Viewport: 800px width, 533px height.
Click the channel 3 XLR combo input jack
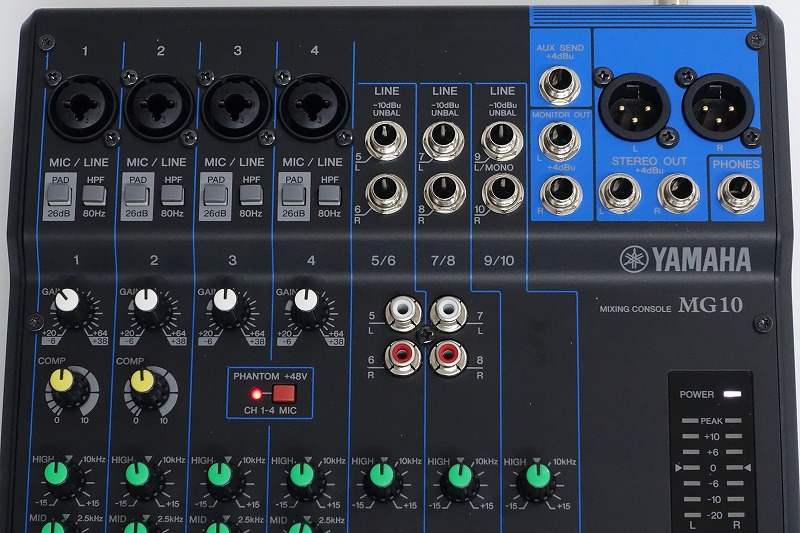pos(236,107)
